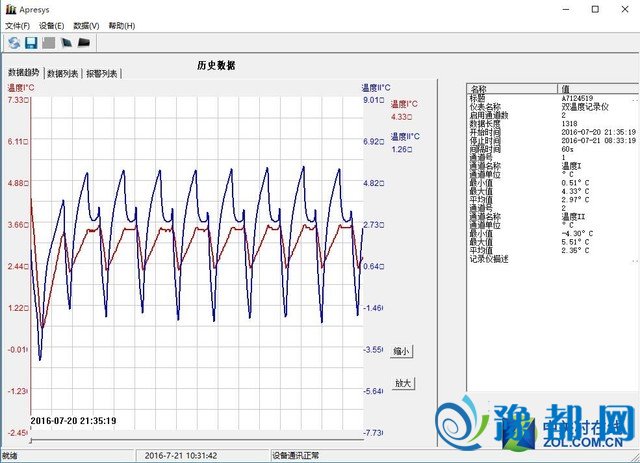Click the Apresys app icon in title bar
The height and width of the screenshot is (463, 640).
10,8
